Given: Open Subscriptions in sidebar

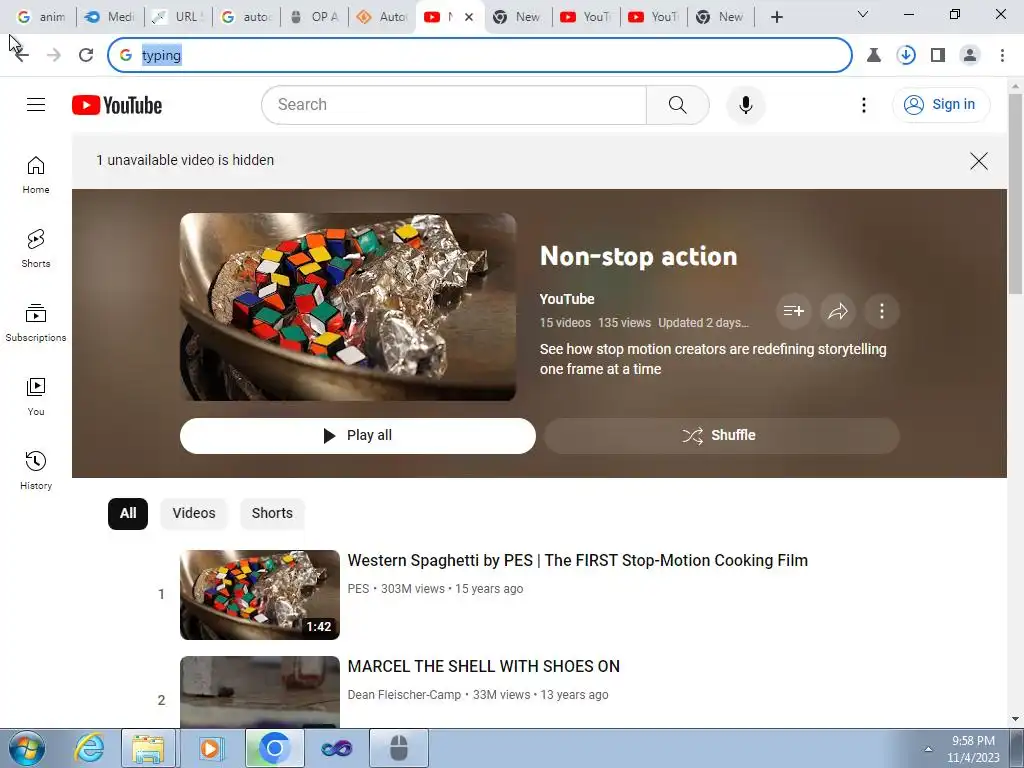Looking at the screenshot, I should click(x=36, y=323).
